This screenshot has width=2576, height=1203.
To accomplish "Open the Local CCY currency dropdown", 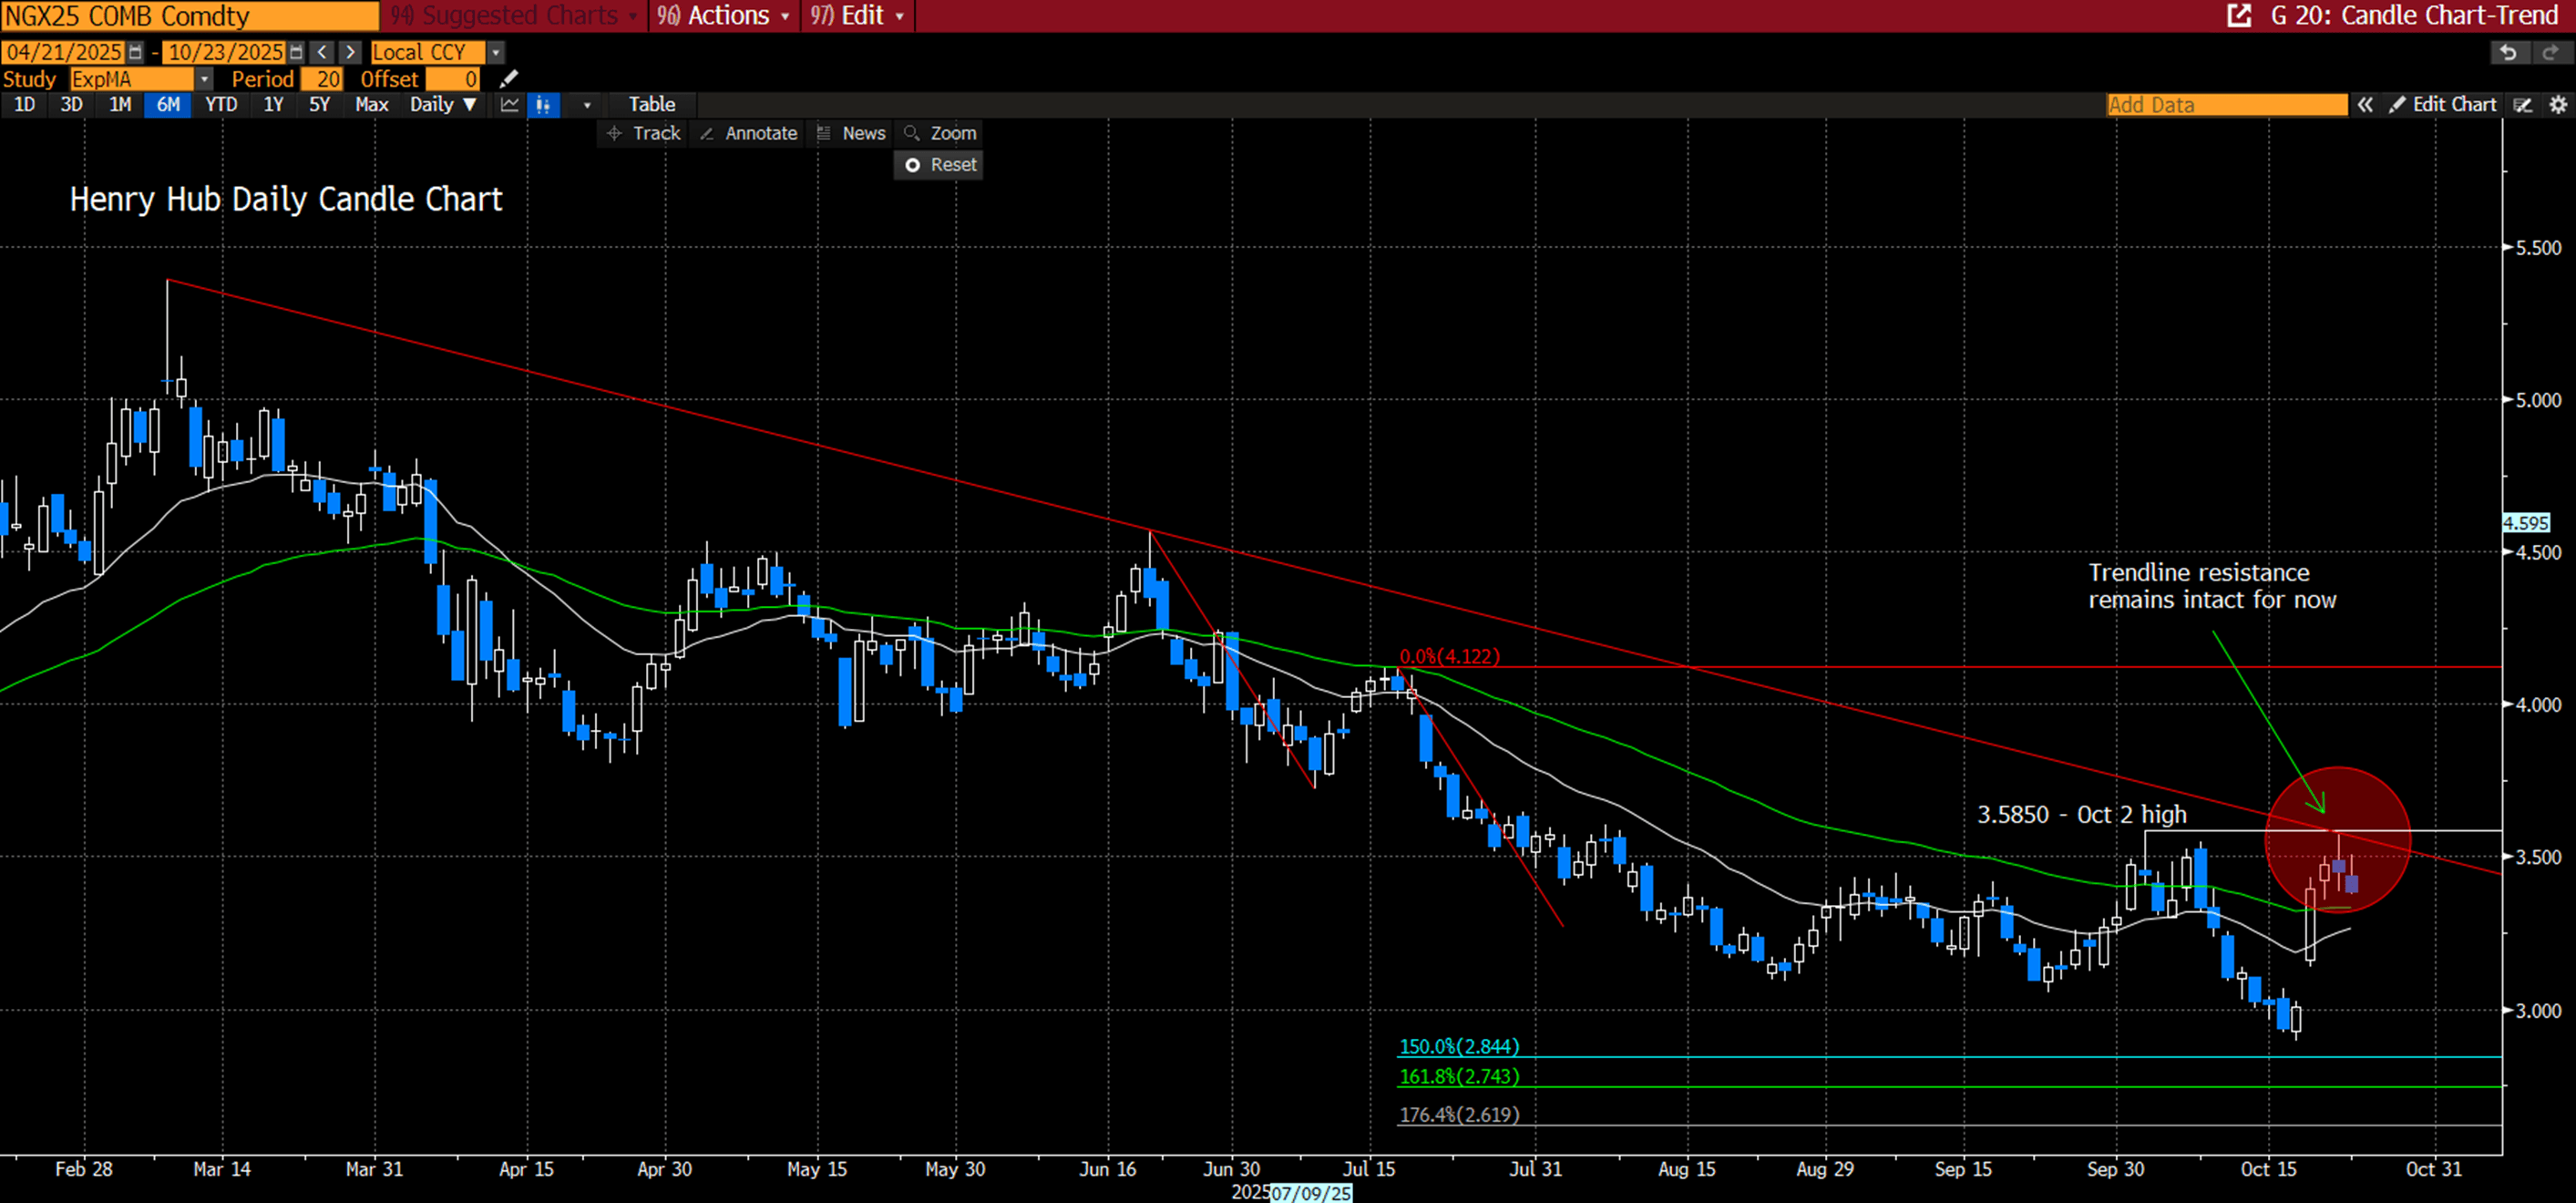I will point(495,52).
